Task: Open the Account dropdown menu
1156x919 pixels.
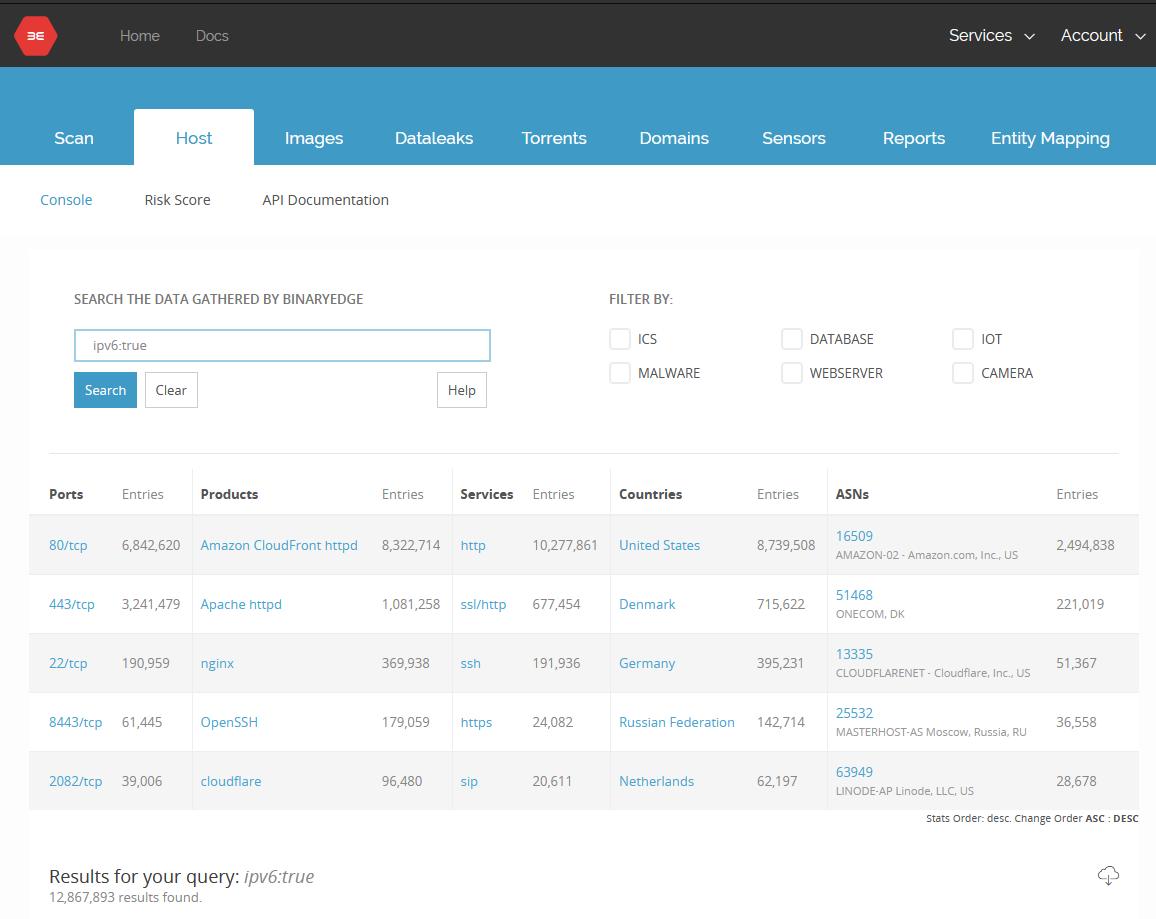Action: click(x=1102, y=35)
